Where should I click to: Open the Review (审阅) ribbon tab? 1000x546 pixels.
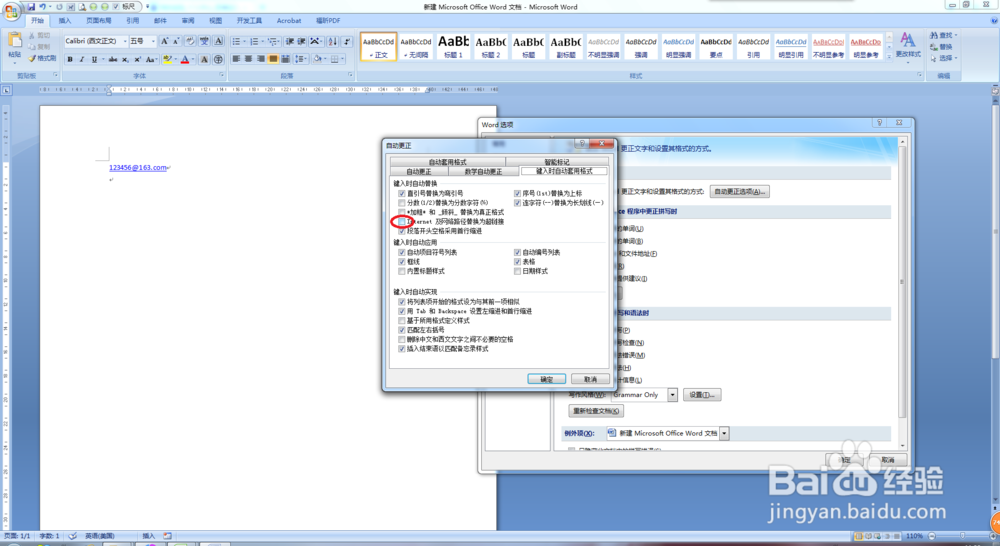coord(188,20)
